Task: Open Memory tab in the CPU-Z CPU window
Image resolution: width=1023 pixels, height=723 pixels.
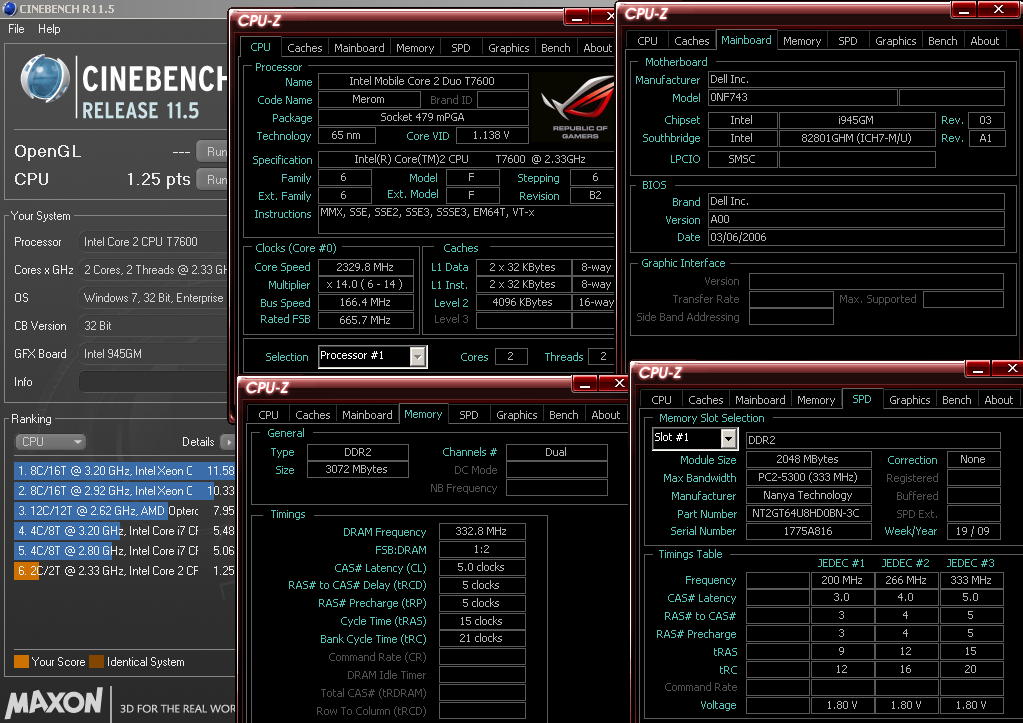Action: click(x=415, y=48)
